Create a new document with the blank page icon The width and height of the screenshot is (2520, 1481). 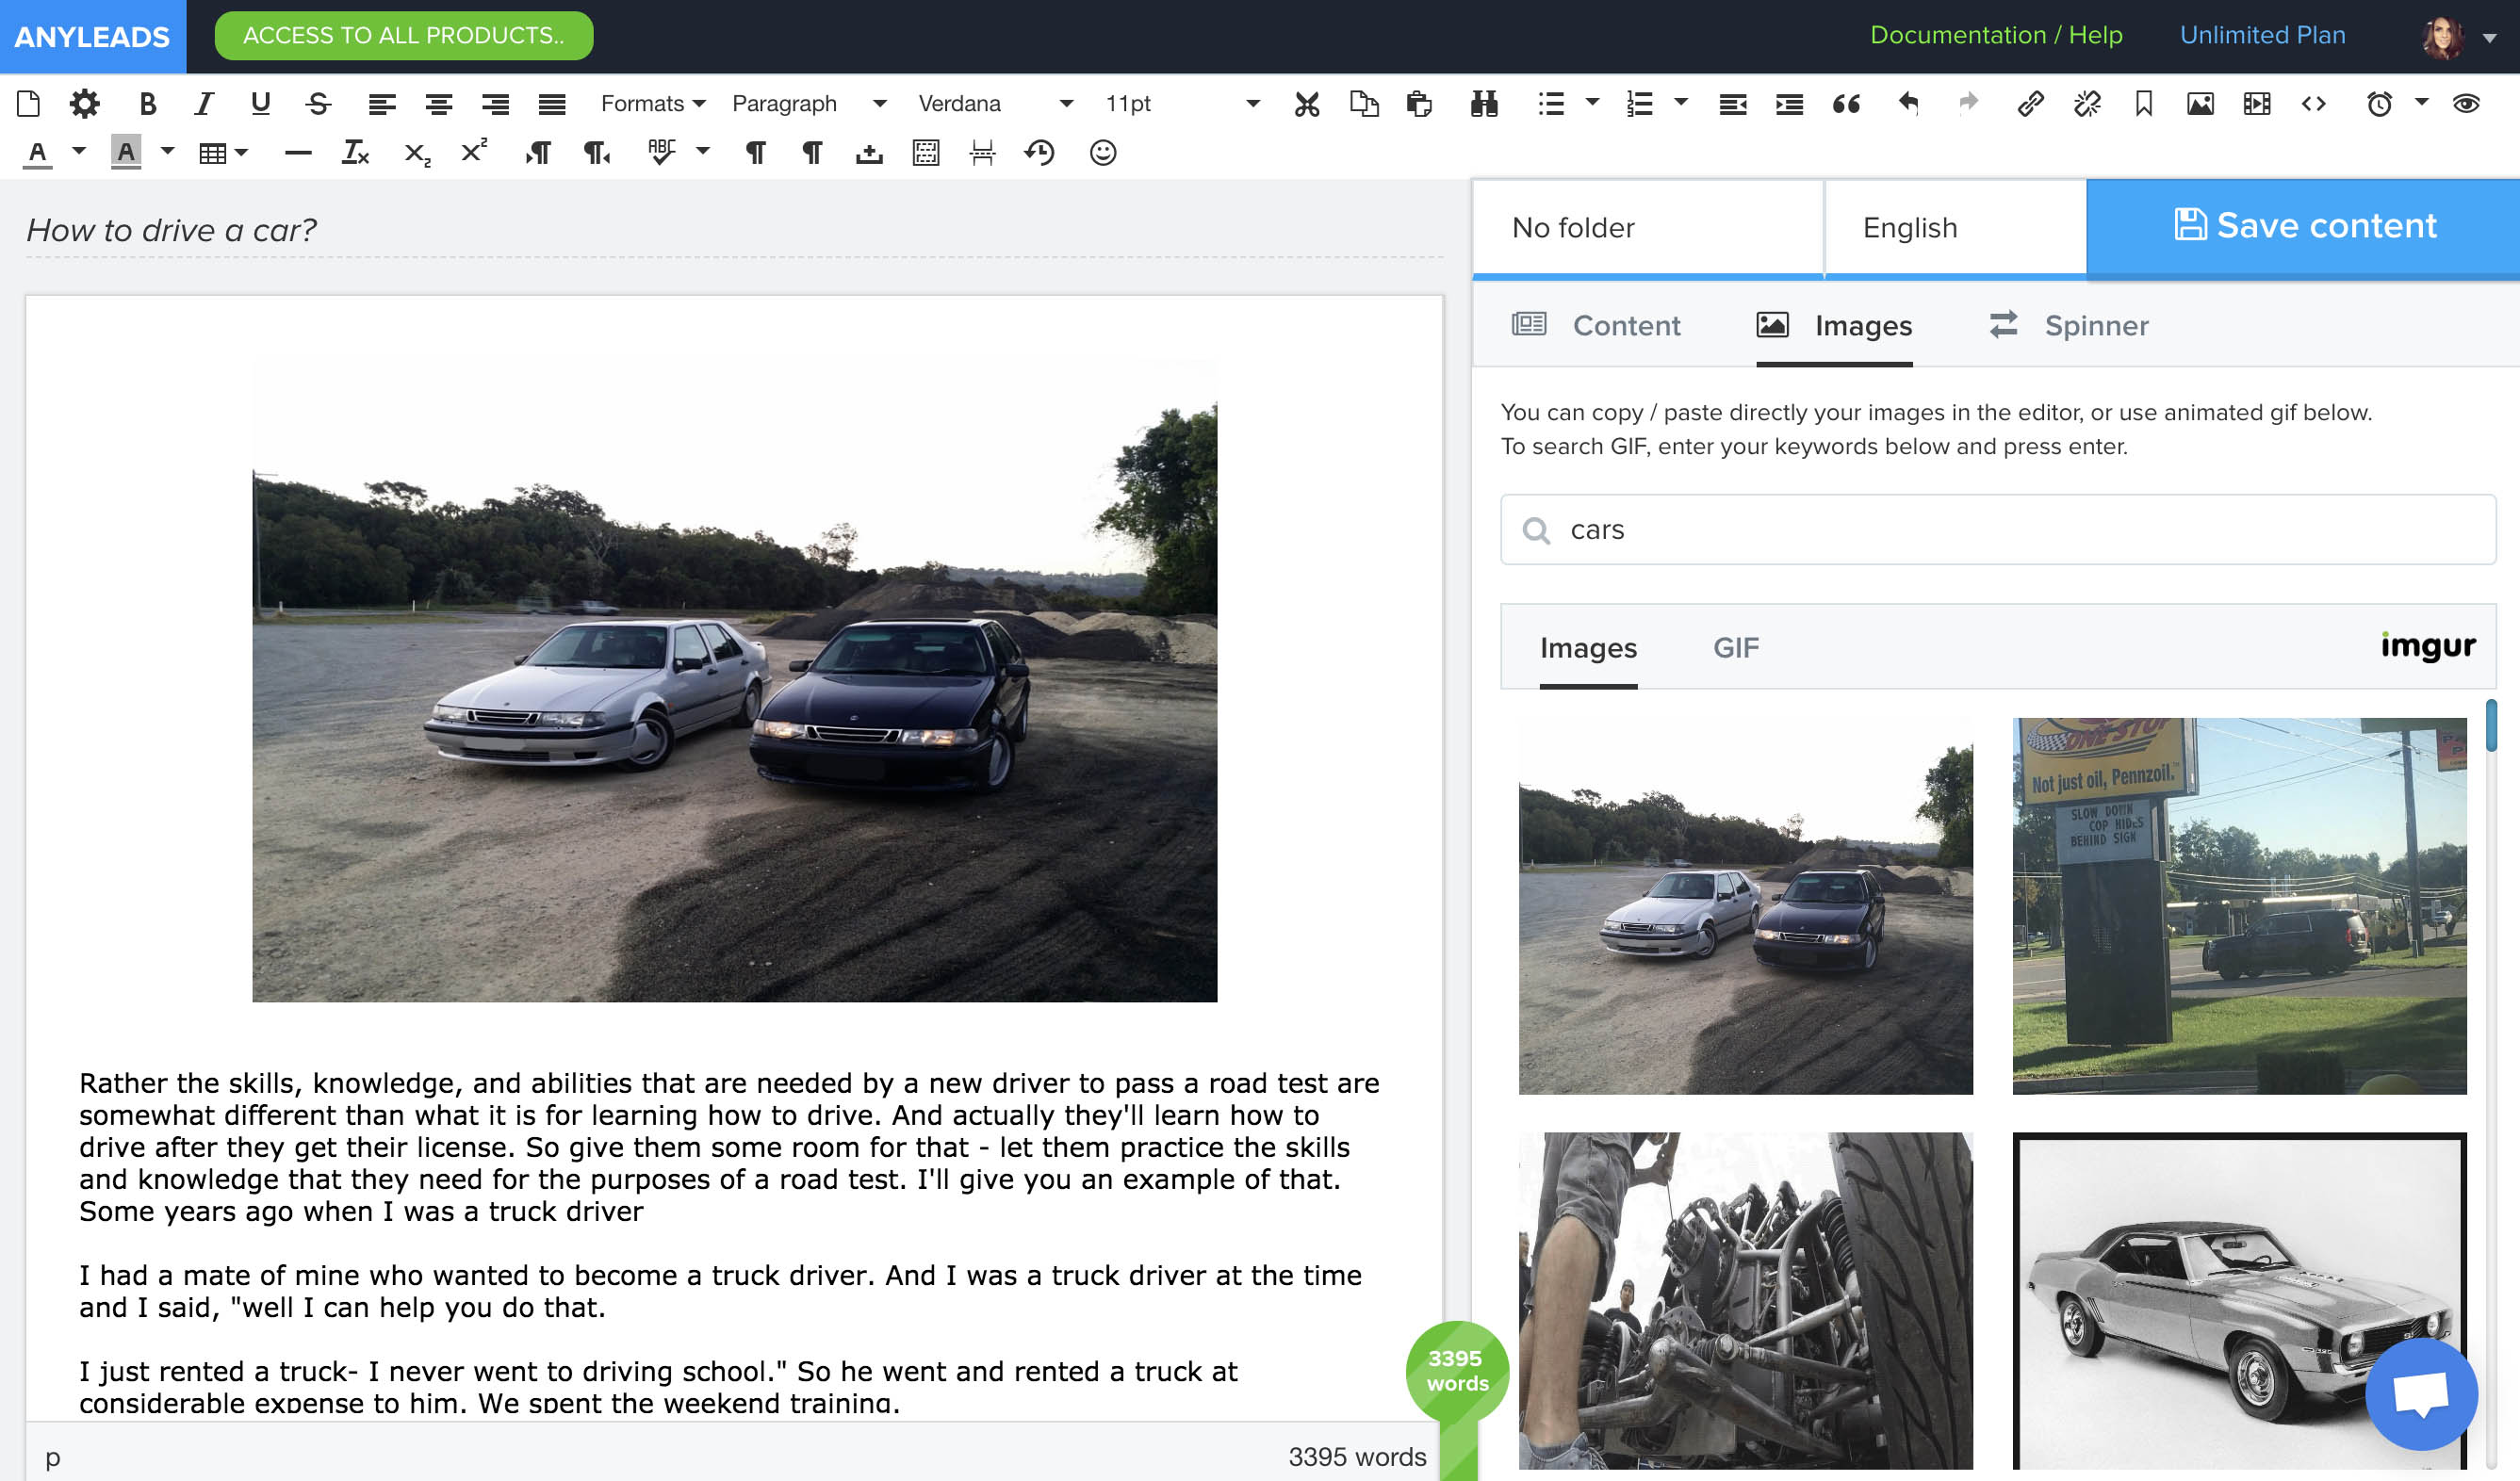click(x=29, y=103)
